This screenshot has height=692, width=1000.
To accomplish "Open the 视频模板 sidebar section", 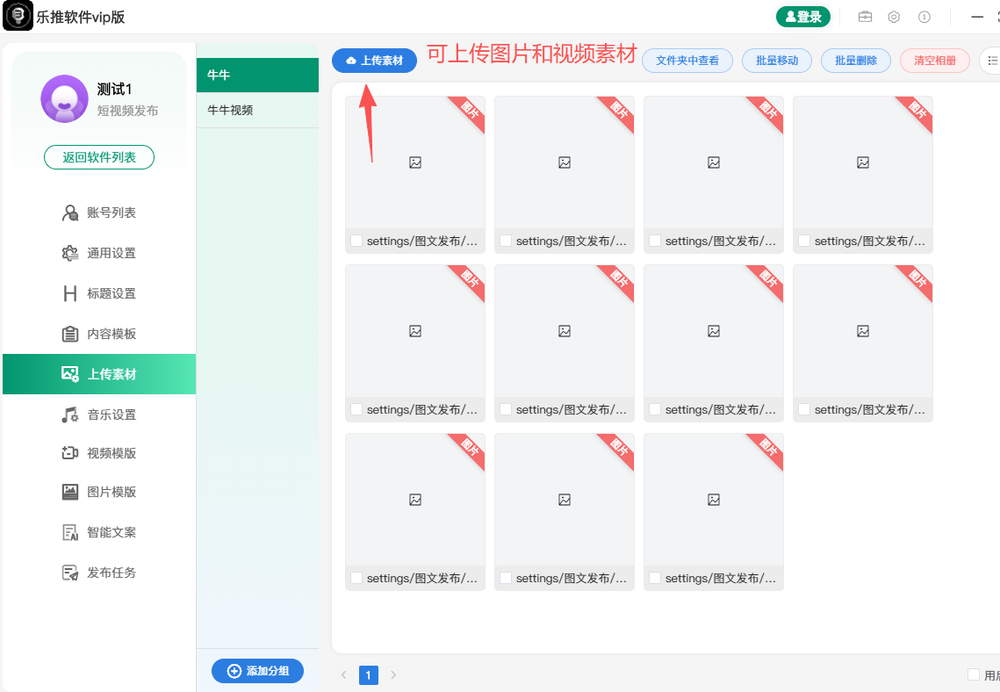I will [113, 453].
